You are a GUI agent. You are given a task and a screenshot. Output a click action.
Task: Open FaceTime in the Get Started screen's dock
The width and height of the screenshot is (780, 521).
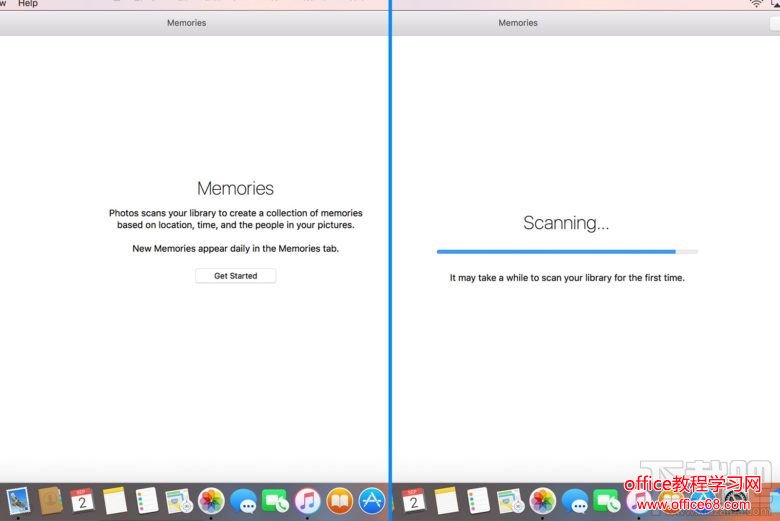pos(275,501)
